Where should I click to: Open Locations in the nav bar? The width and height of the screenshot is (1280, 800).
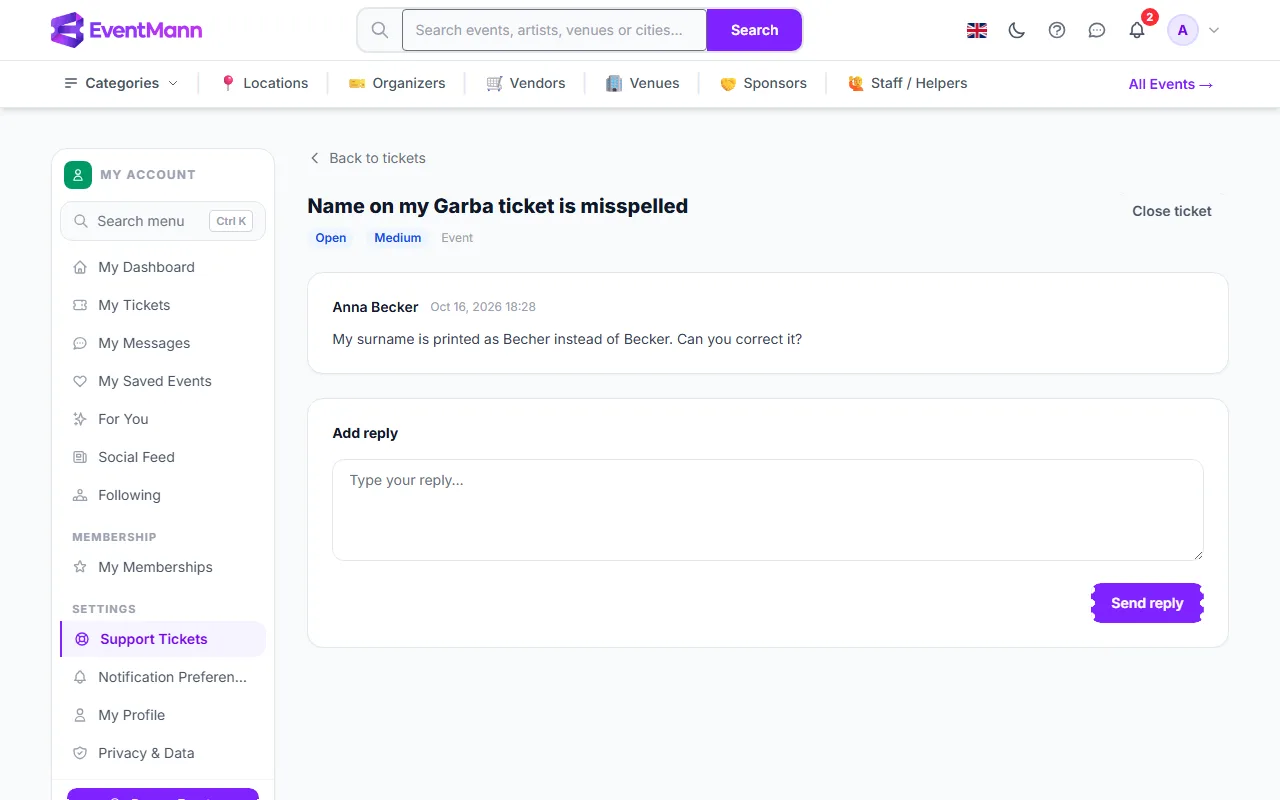[264, 83]
